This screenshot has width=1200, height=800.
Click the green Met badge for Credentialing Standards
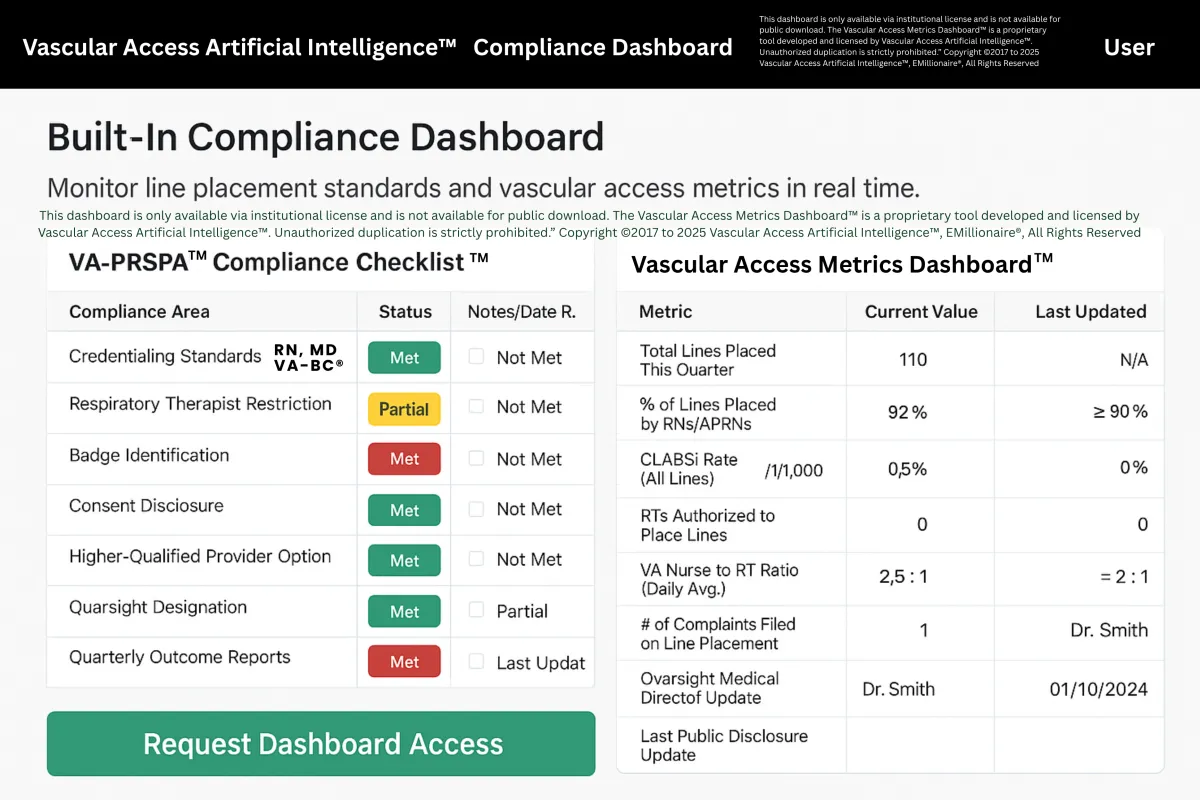click(x=404, y=358)
